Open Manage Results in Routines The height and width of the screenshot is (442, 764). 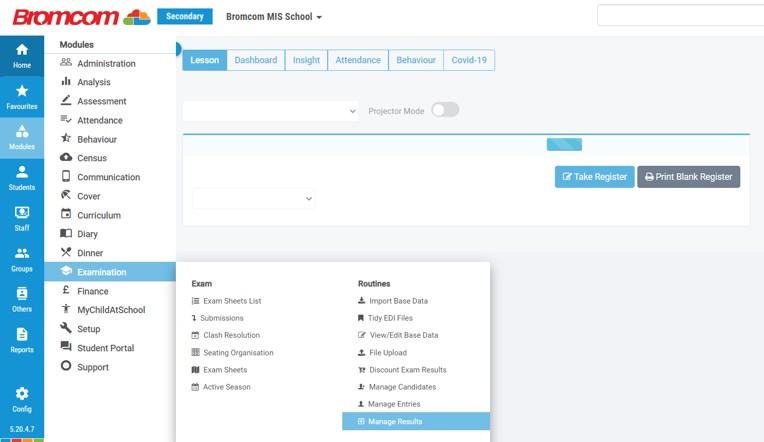[416, 421]
